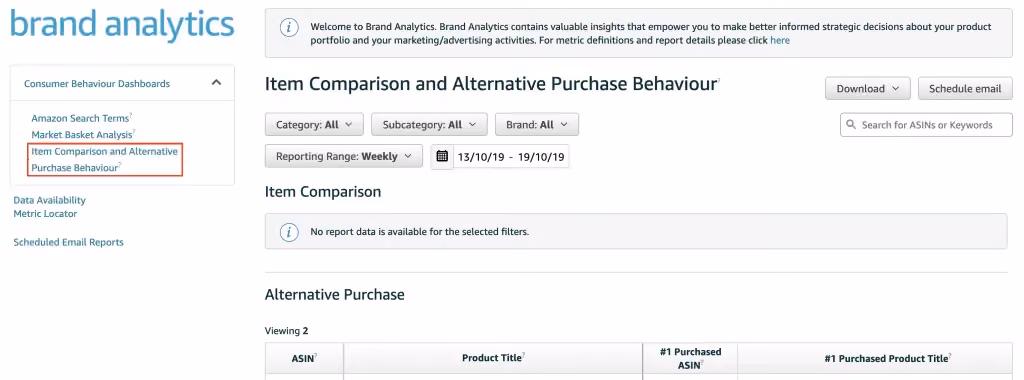The width and height of the screenshot is (1024, 380).
Task: Click the magnifier icon in search box
Action: click(x=851, y=125)
